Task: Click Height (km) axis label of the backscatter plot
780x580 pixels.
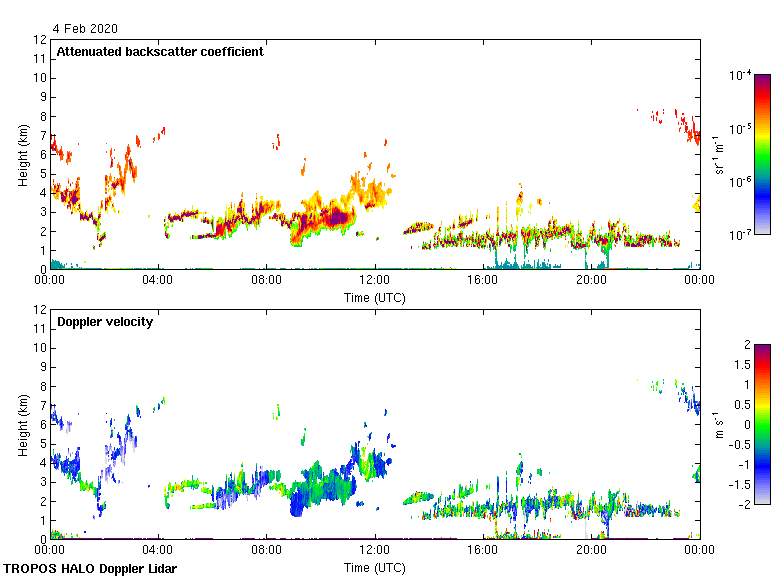Action: (23, 155)
